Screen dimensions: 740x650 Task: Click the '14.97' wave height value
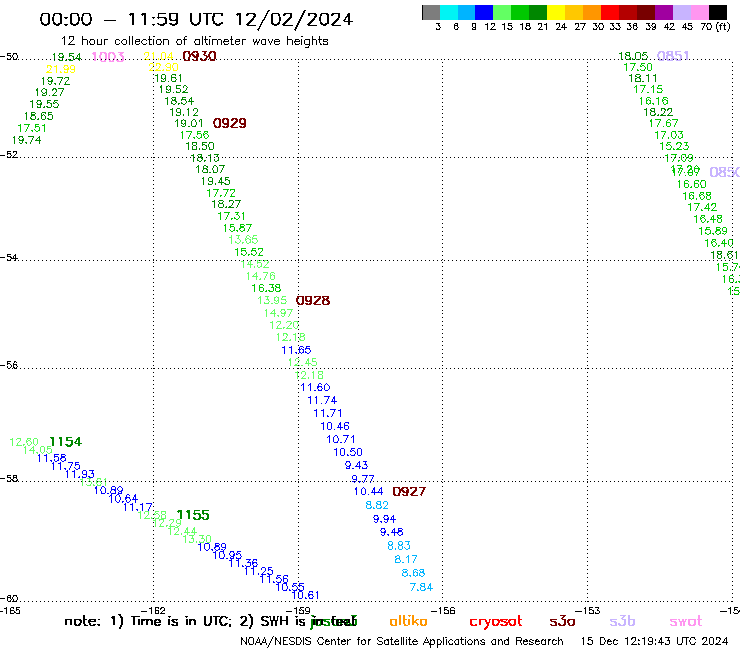coord(278,313)
